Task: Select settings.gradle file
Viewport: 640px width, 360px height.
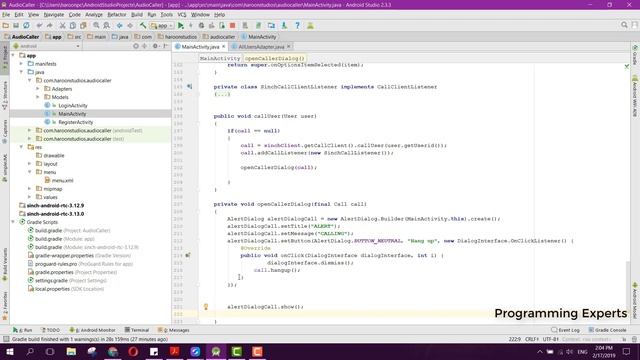Action: point(51,280)
